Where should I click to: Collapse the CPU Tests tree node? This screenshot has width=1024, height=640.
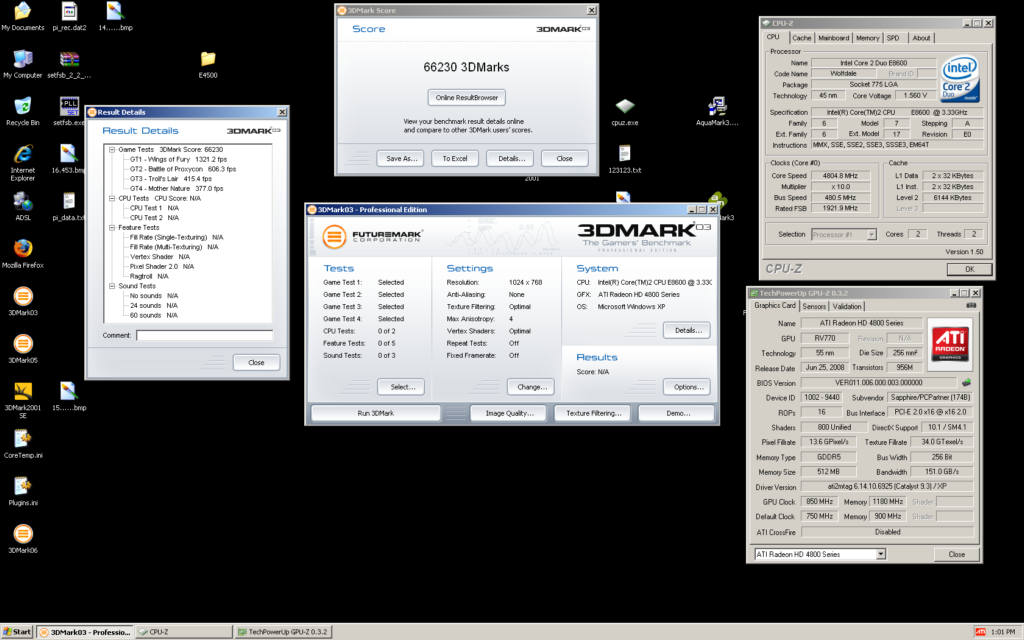click(112, 199)
